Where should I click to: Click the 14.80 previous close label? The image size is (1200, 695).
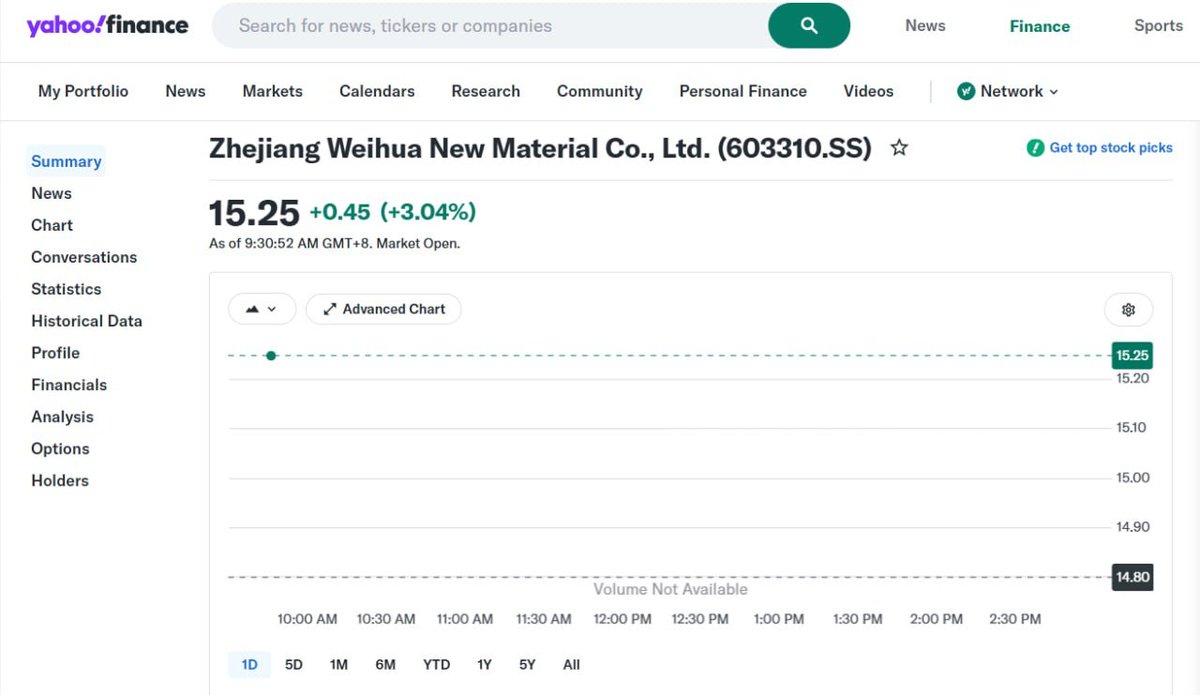click(x=1132, y=577)
